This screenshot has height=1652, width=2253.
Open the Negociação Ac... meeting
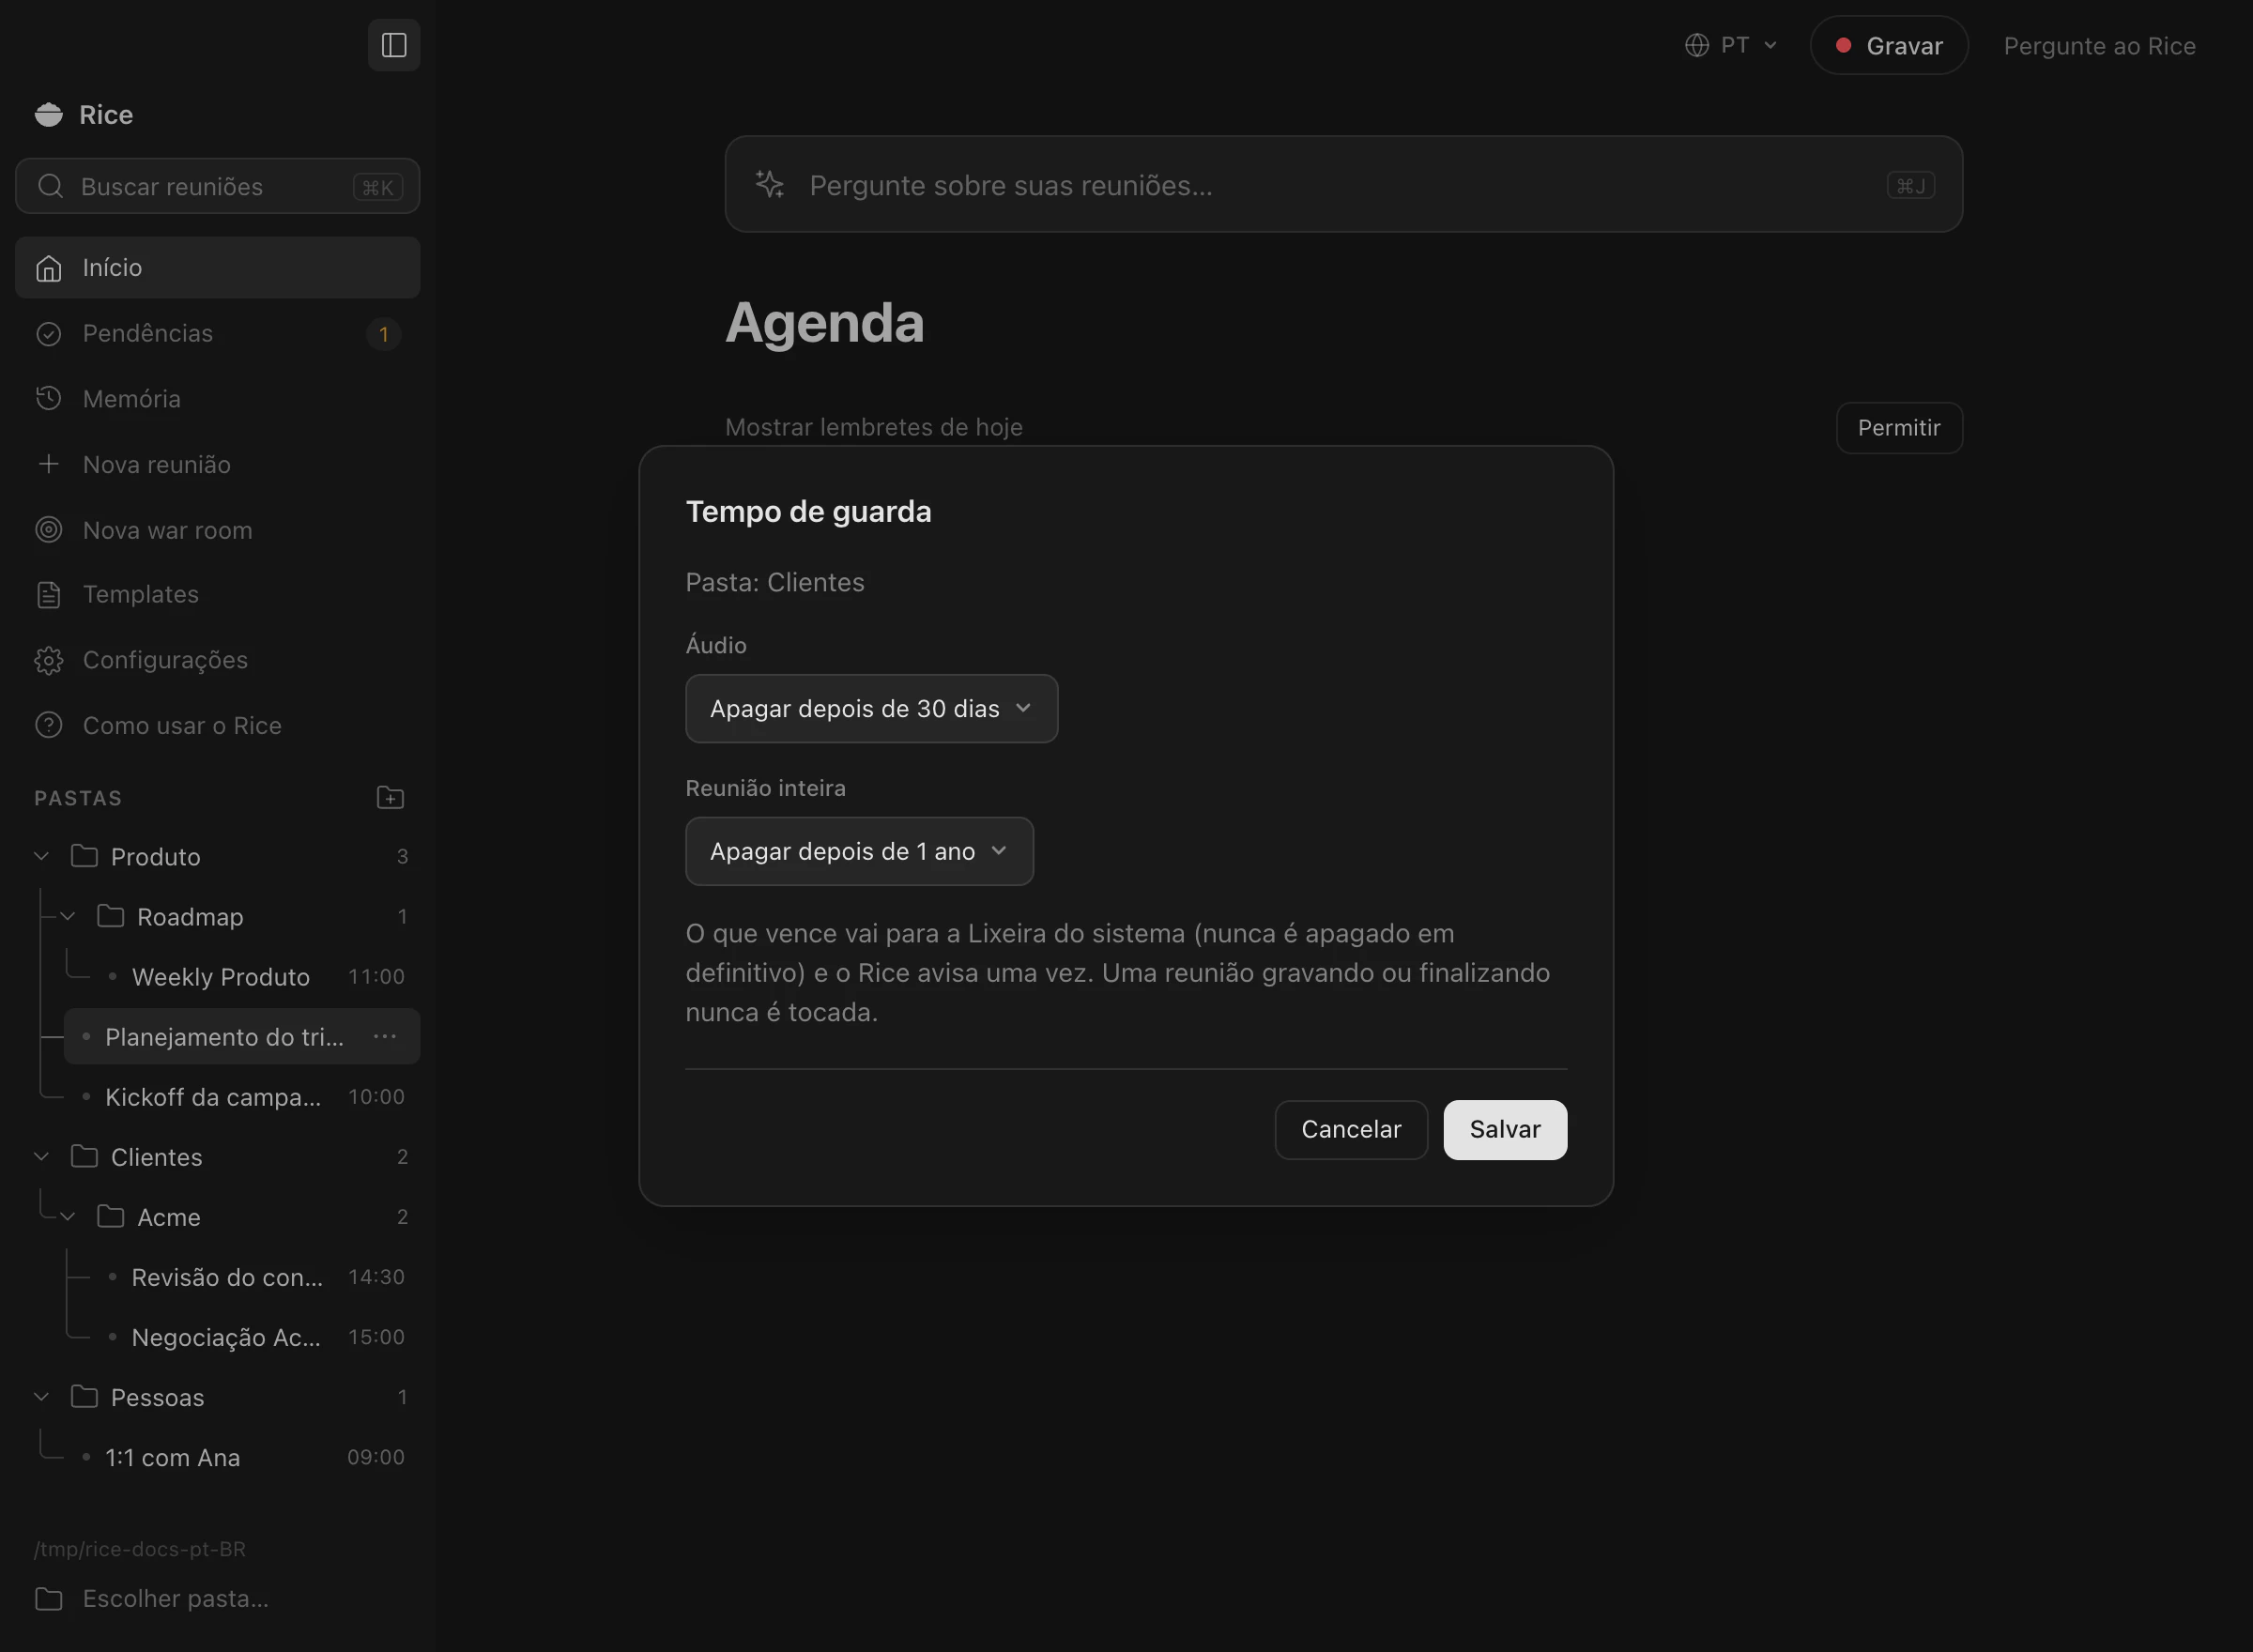[255, 1337]
